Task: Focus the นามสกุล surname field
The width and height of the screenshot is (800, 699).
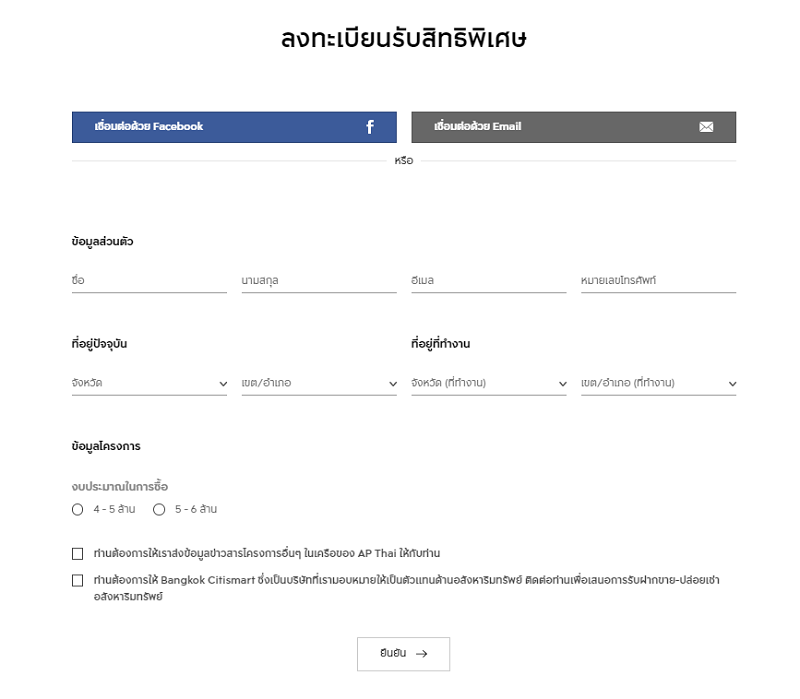Action: (319, 281)
